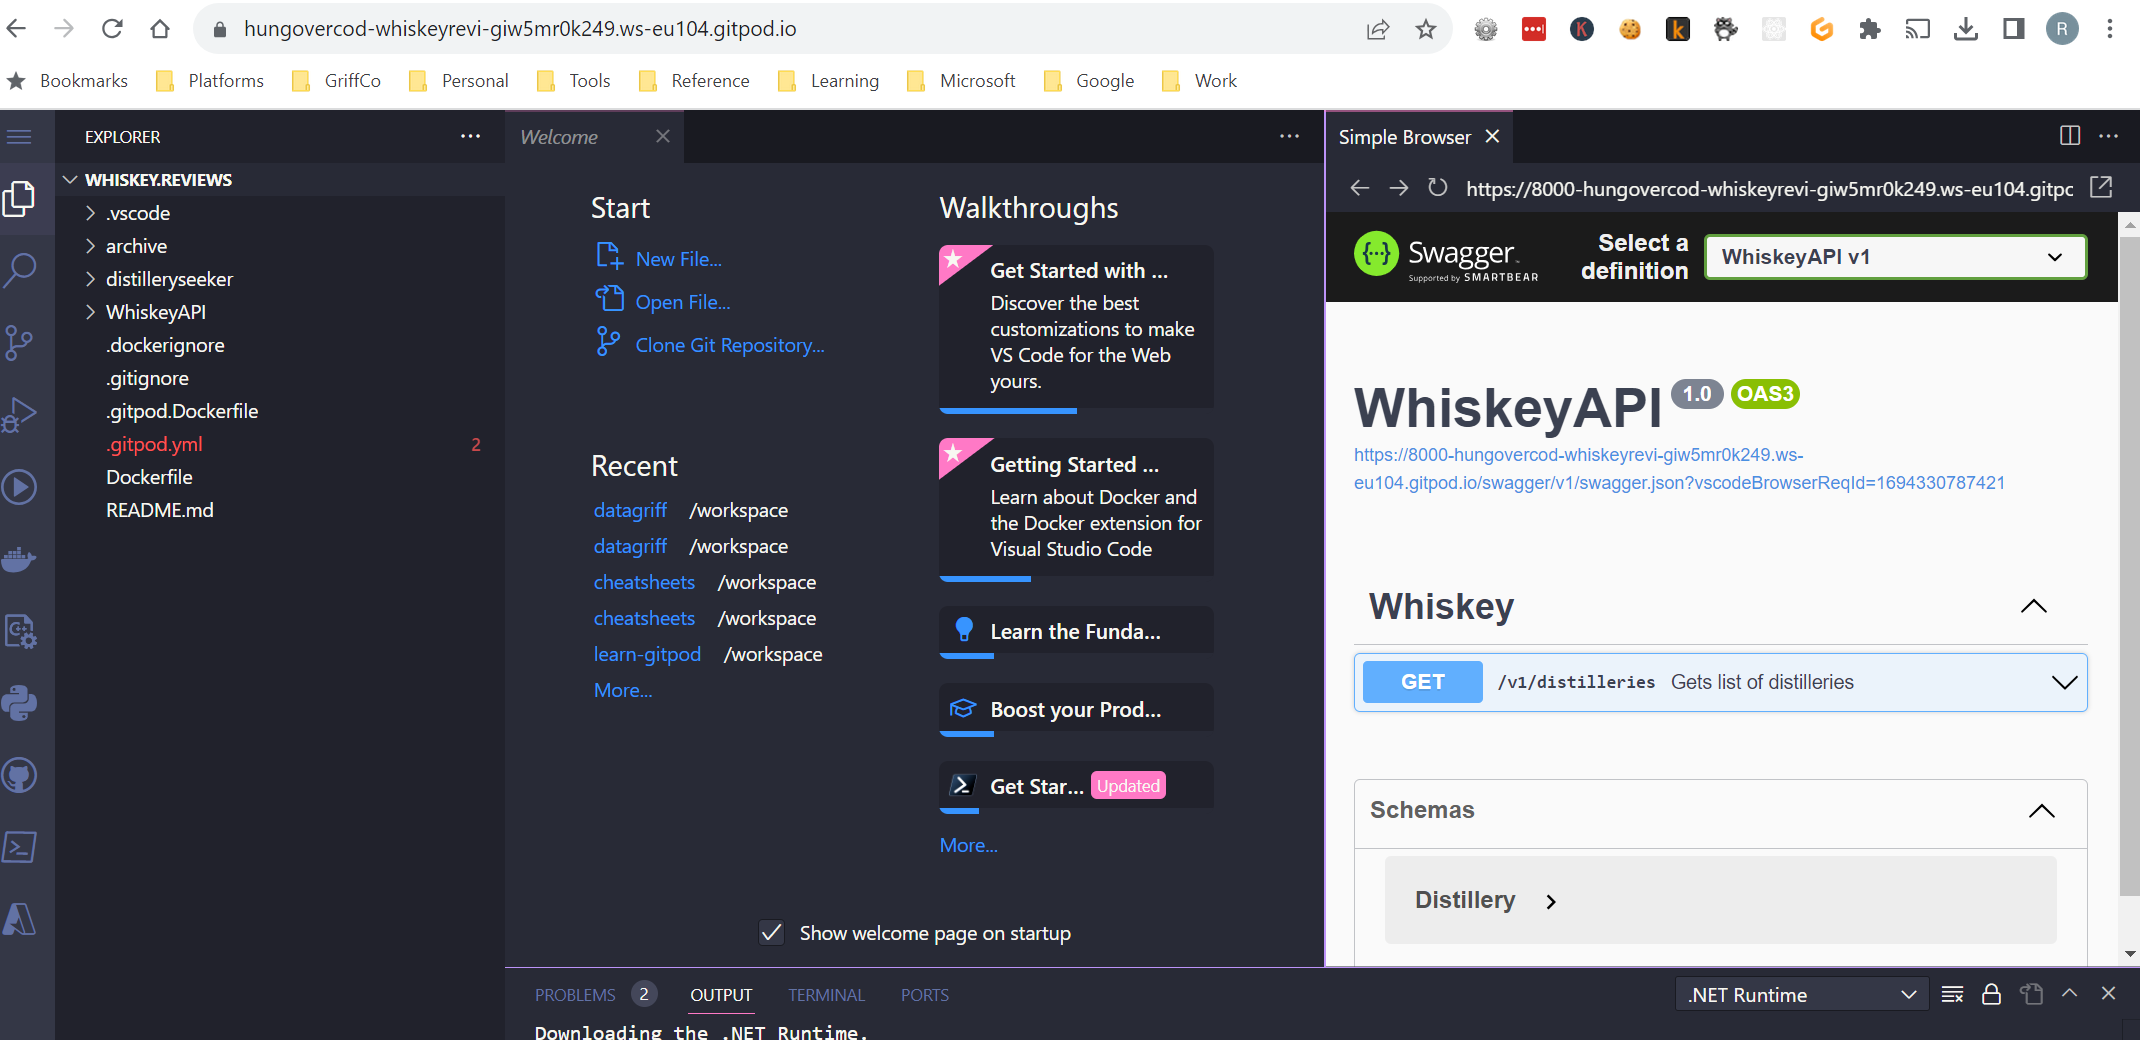
Task: Bookmark this page with star icon
Action: [1426, 29]
